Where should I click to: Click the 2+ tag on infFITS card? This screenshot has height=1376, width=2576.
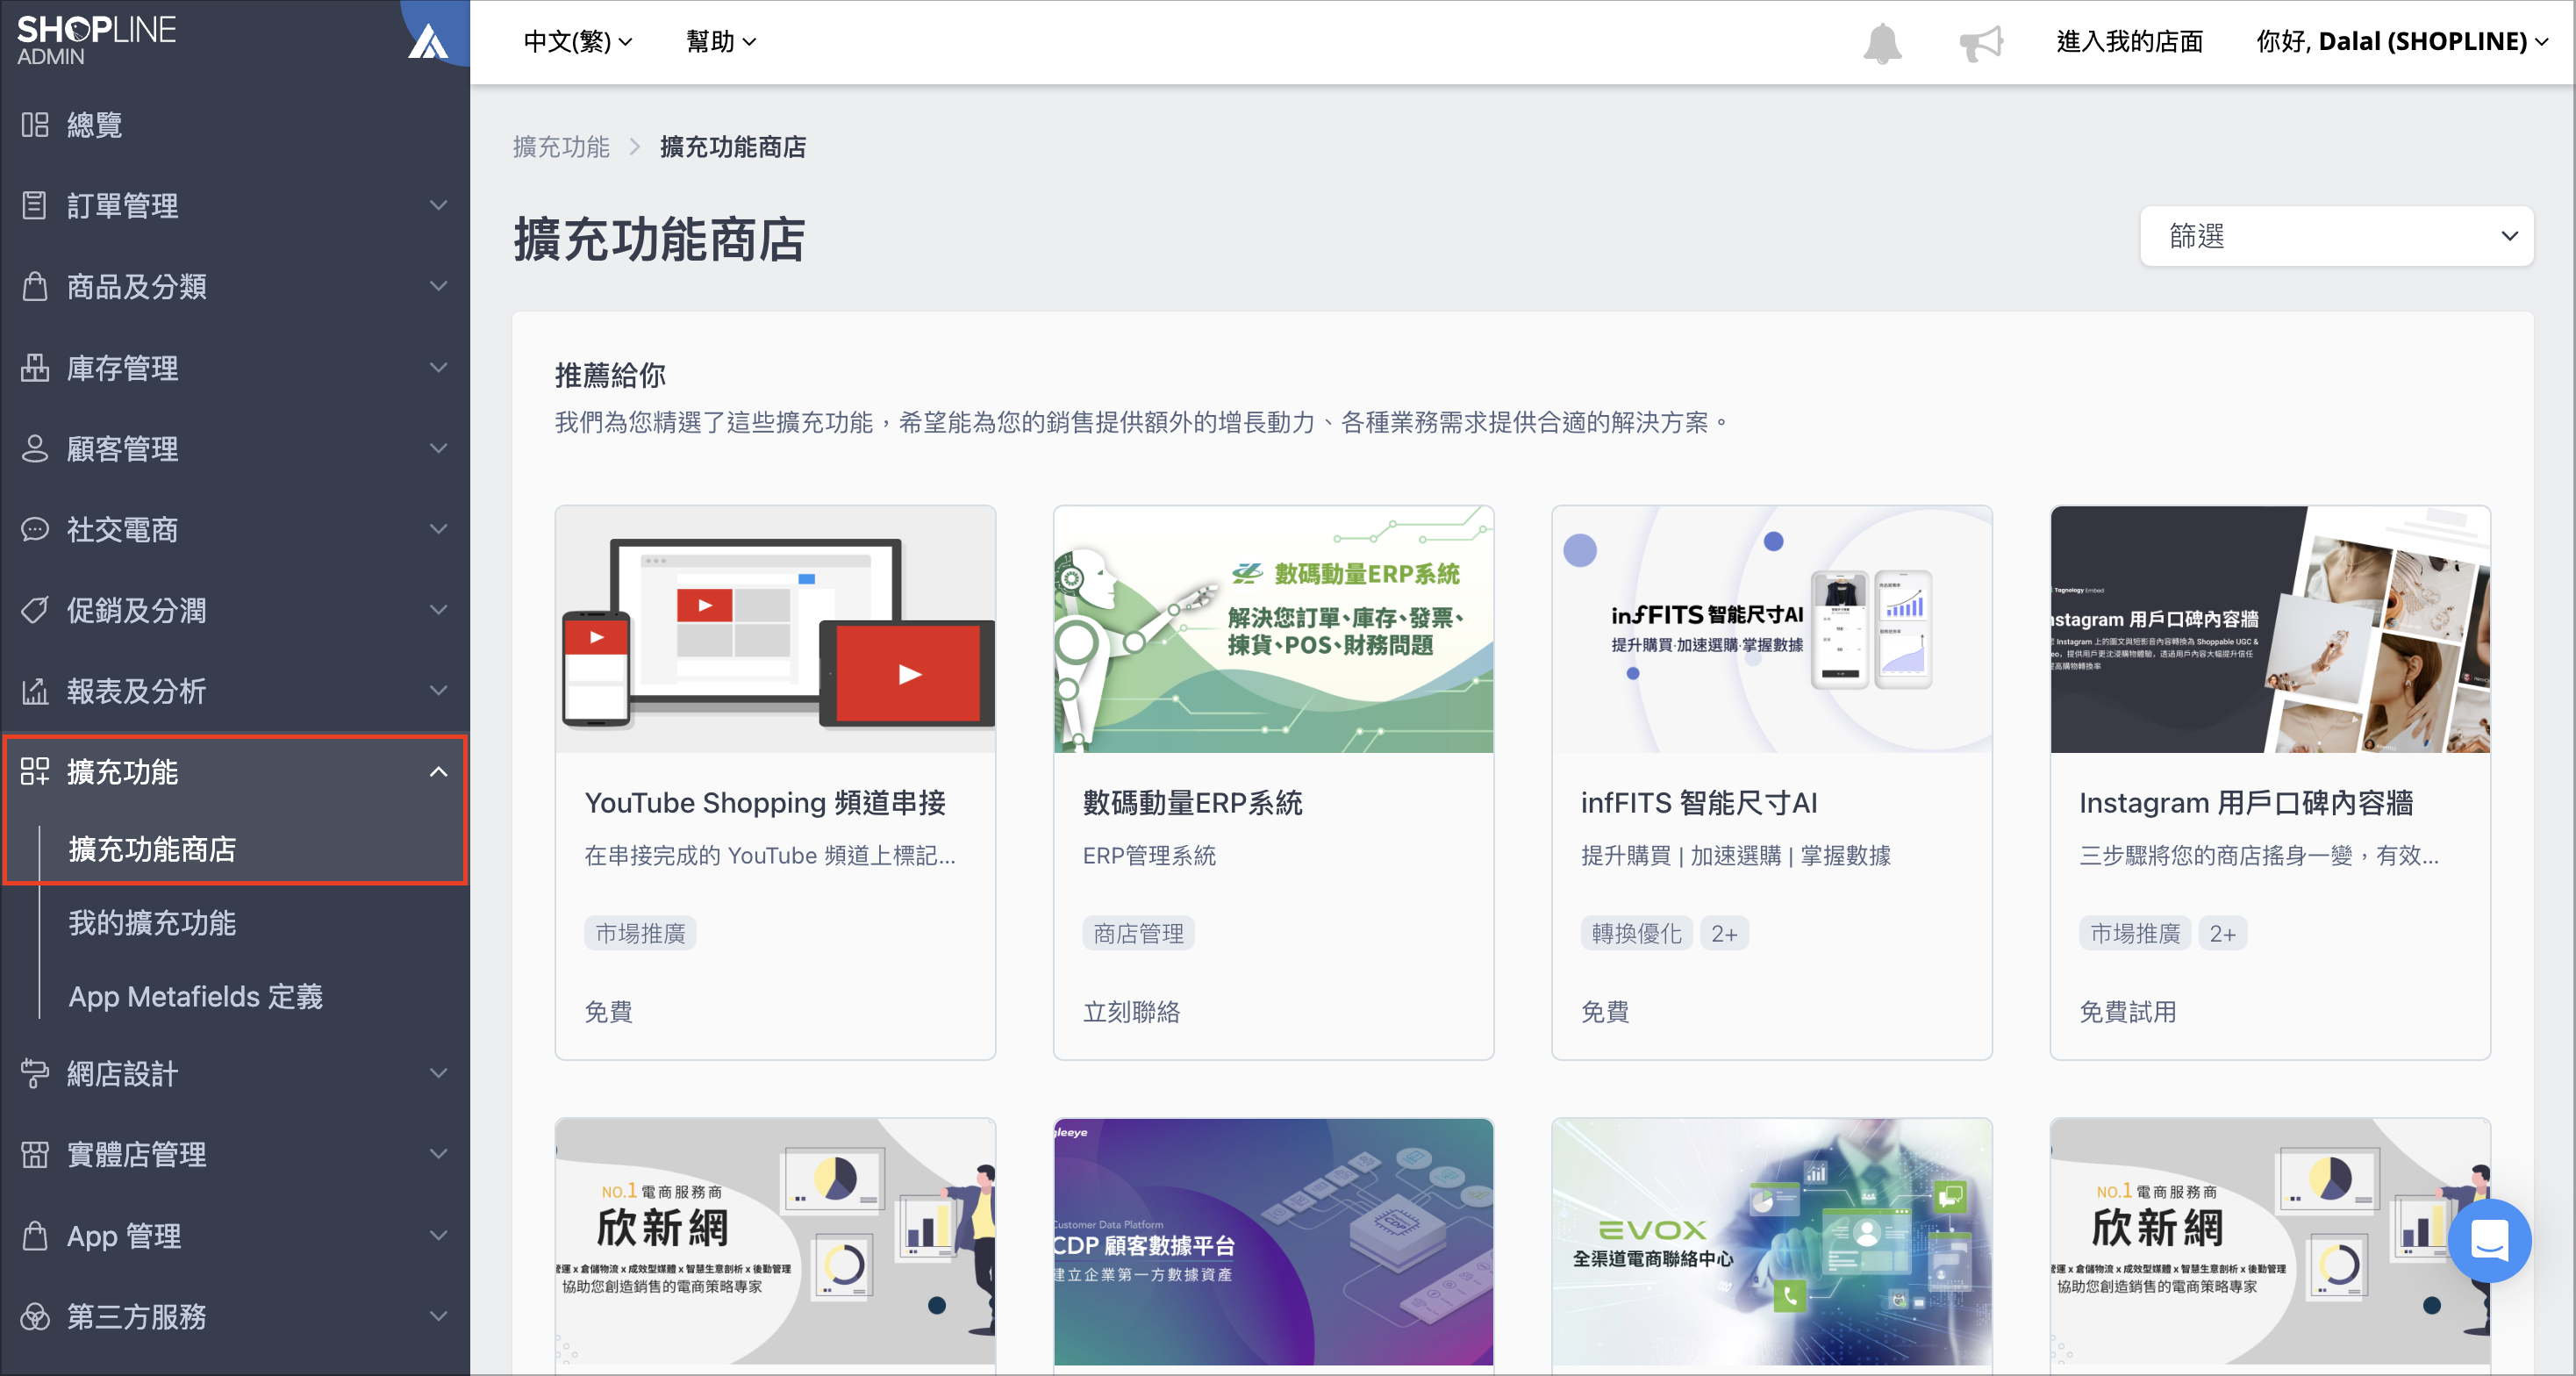[x=1724, y=933]
